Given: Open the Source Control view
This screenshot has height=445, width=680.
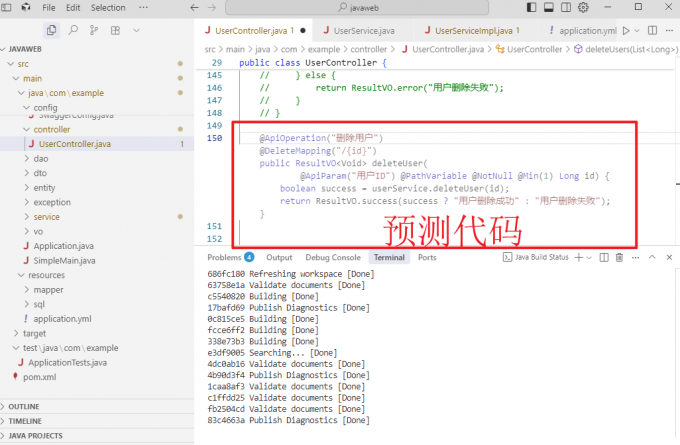Looking at the screenshot, I should pyautogui.click(x=95, y=31).
